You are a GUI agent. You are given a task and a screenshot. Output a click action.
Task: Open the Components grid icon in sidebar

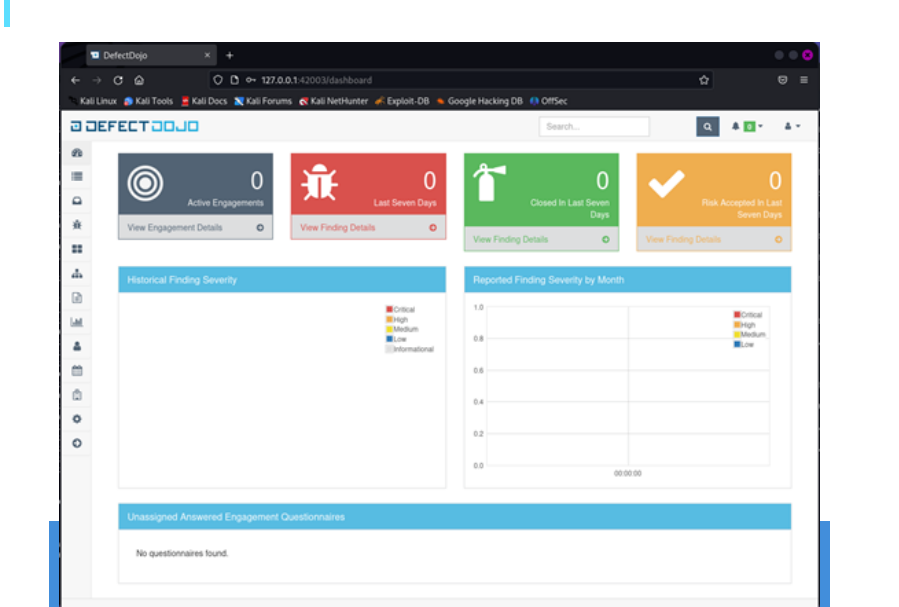[77, 249]
